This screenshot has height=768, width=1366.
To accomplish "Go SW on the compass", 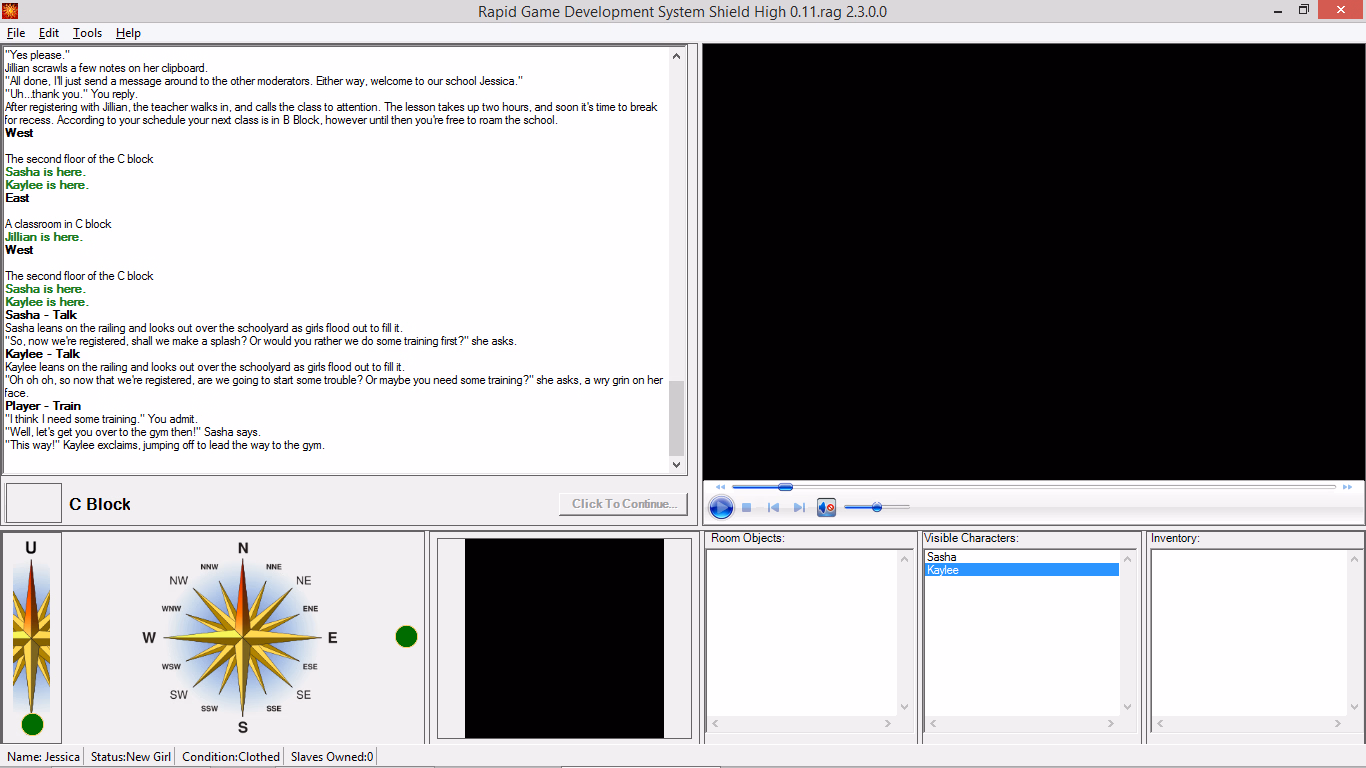I will click(179, 695).
